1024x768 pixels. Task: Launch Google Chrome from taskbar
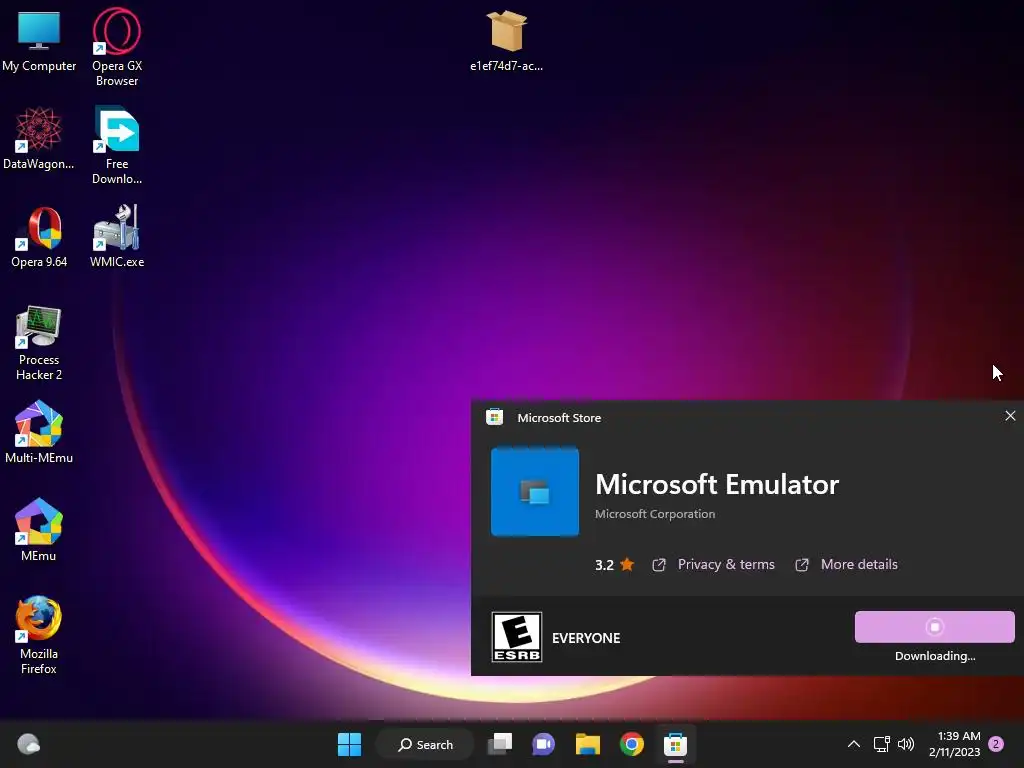pyautogui.click(x=632, y=744)
